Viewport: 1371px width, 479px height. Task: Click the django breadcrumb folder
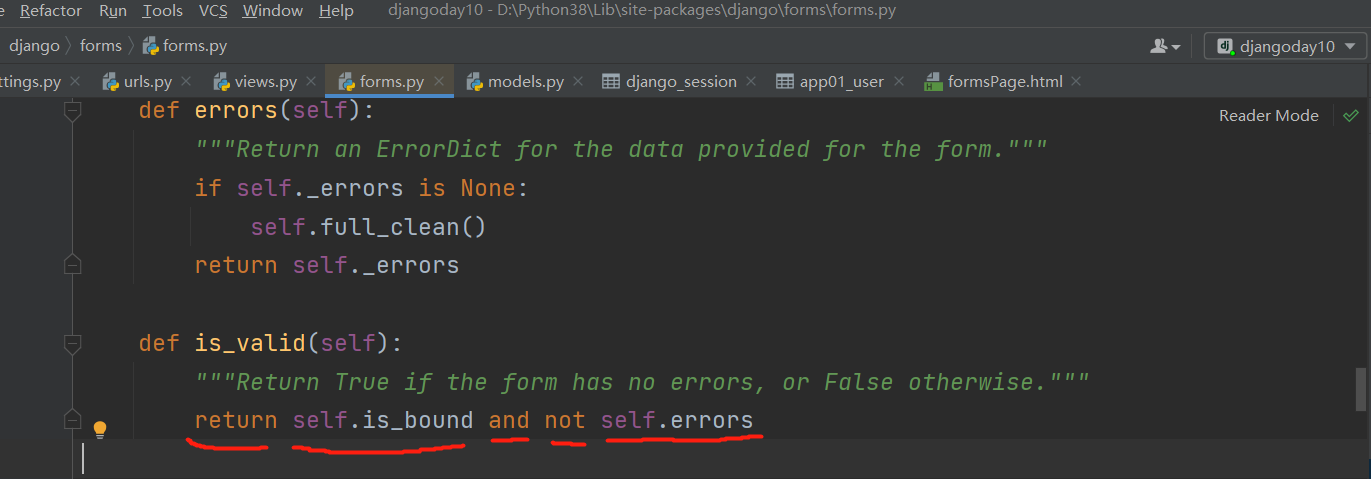(34, 46)
